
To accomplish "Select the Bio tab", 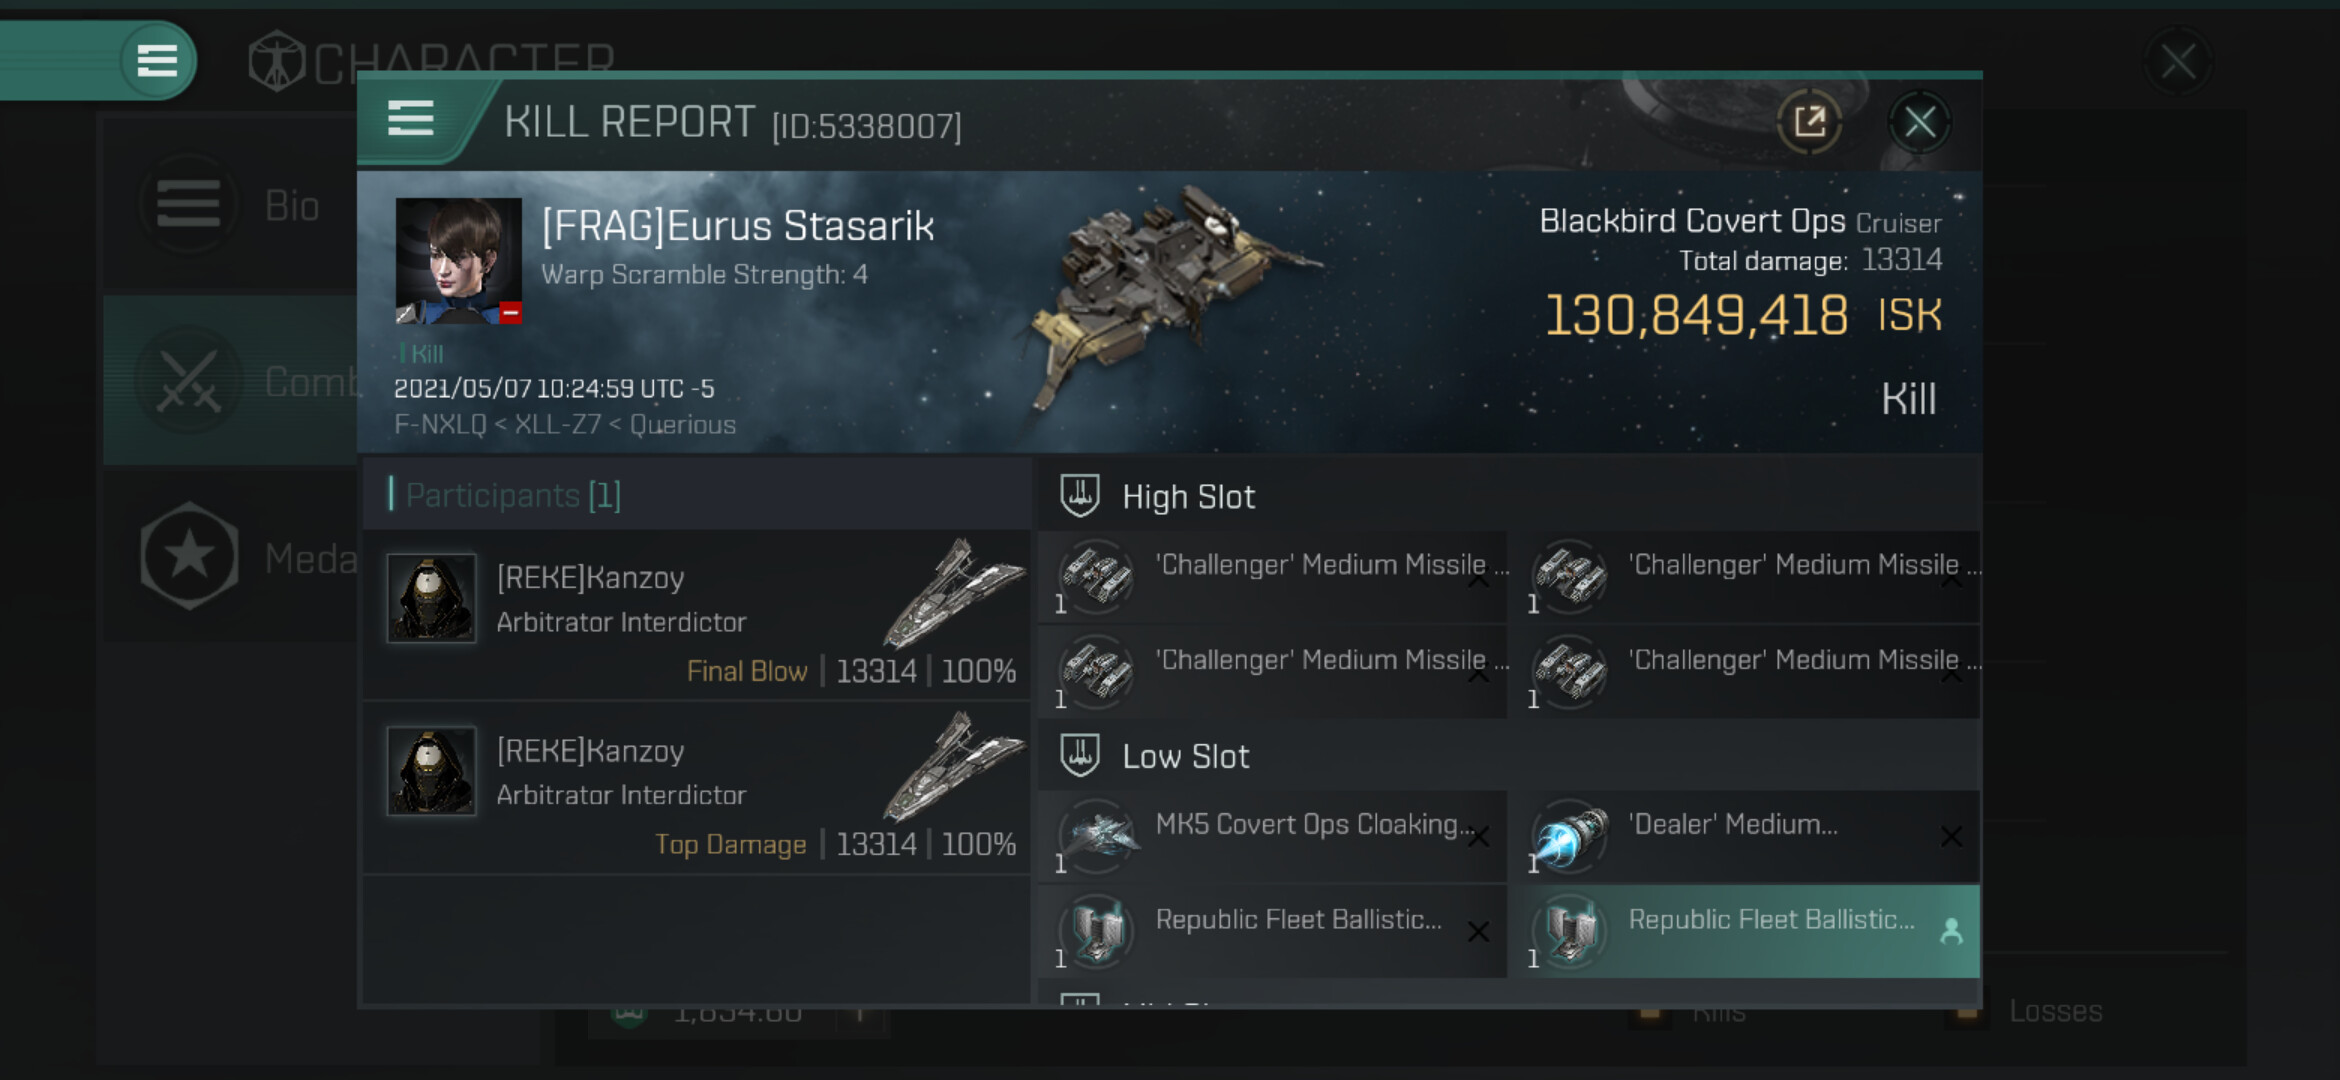I will click(230, 206).
